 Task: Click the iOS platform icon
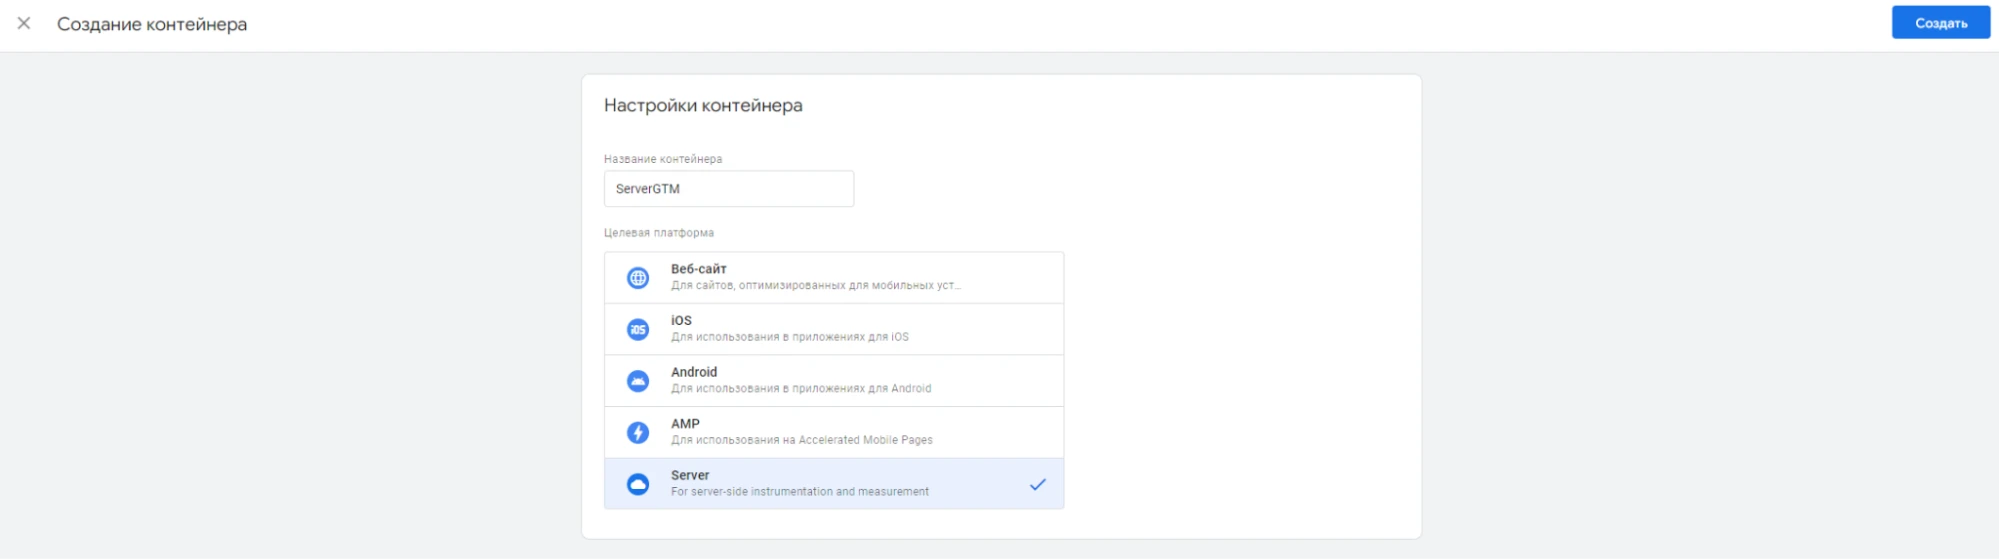(x=638, y=329)
